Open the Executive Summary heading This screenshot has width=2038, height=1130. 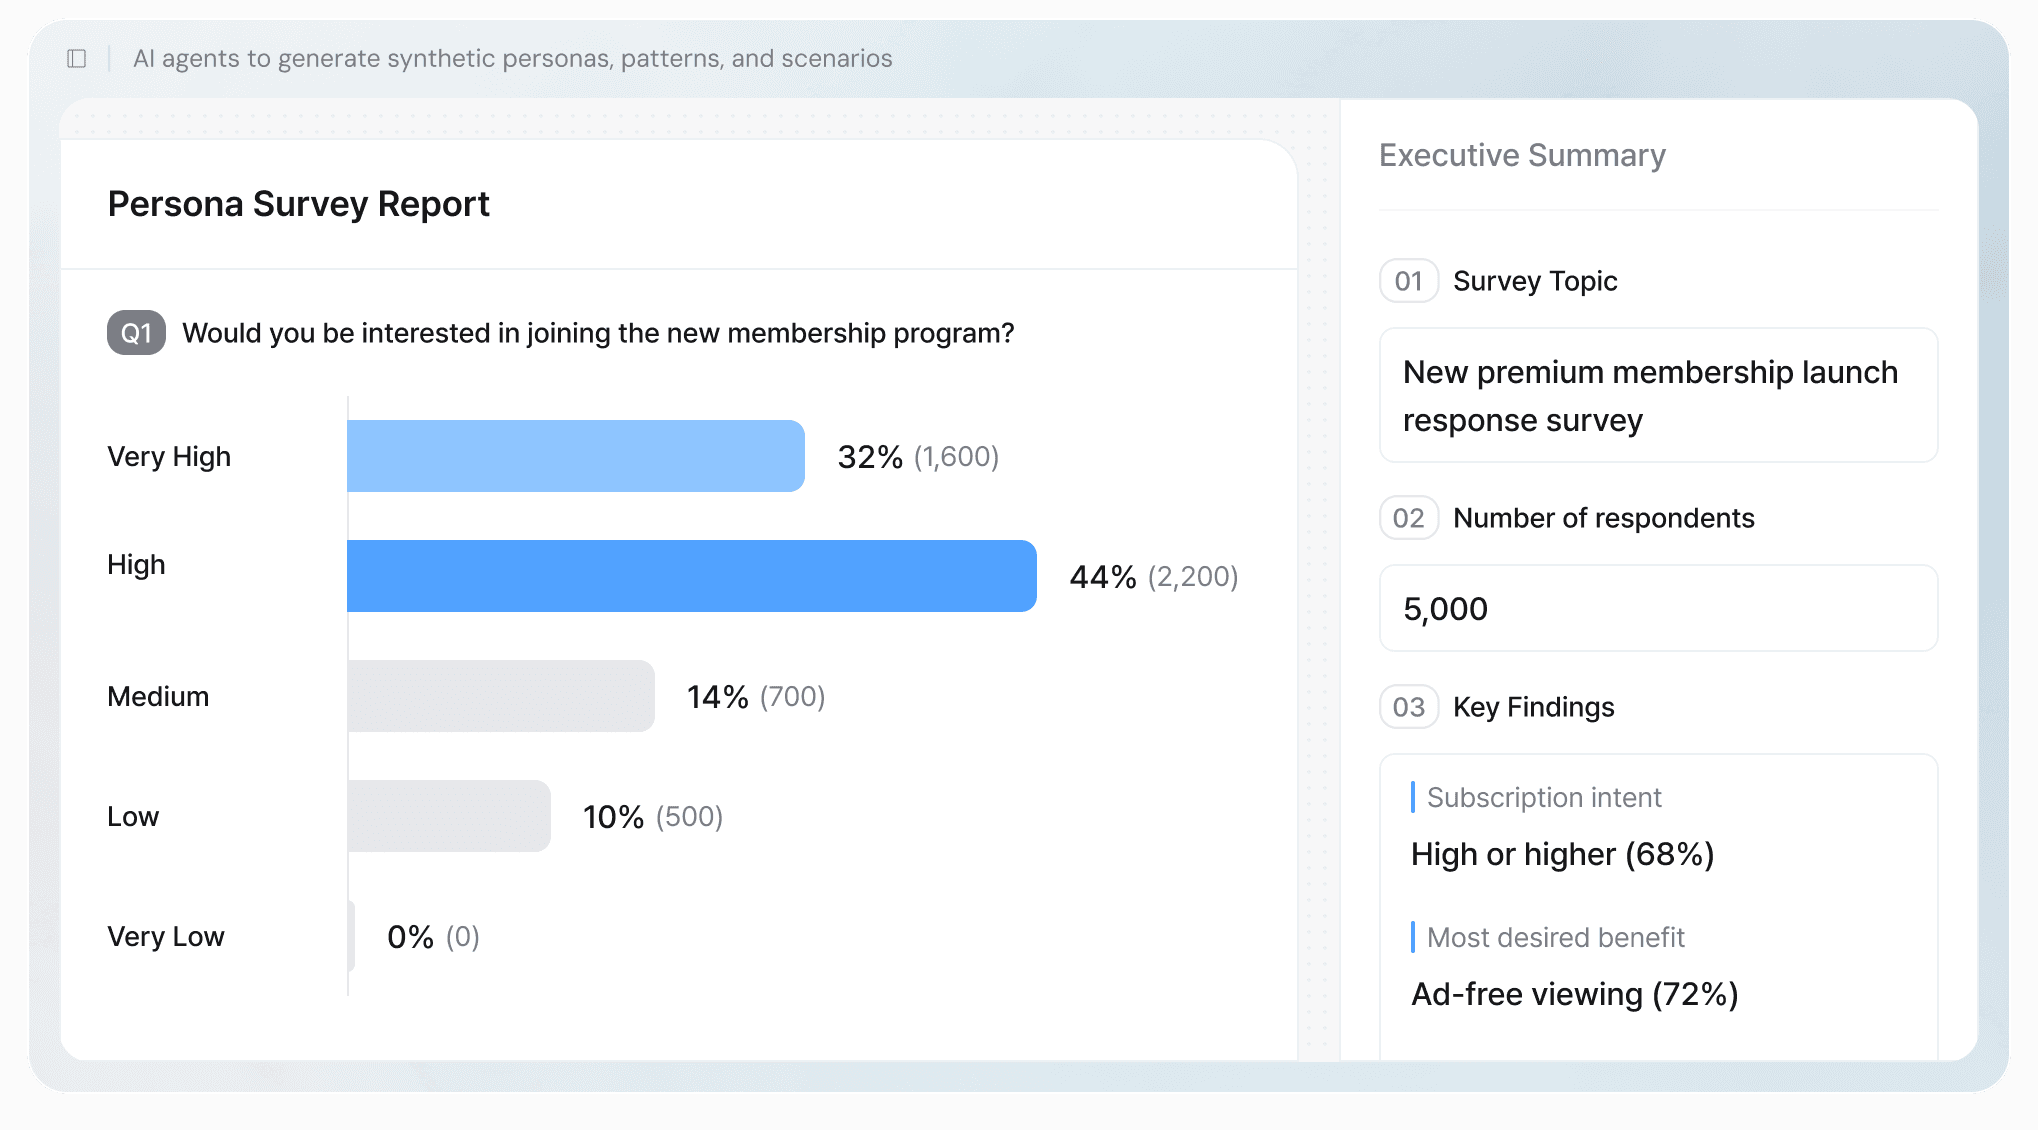pyautogui.click(x=1522, y=155)
